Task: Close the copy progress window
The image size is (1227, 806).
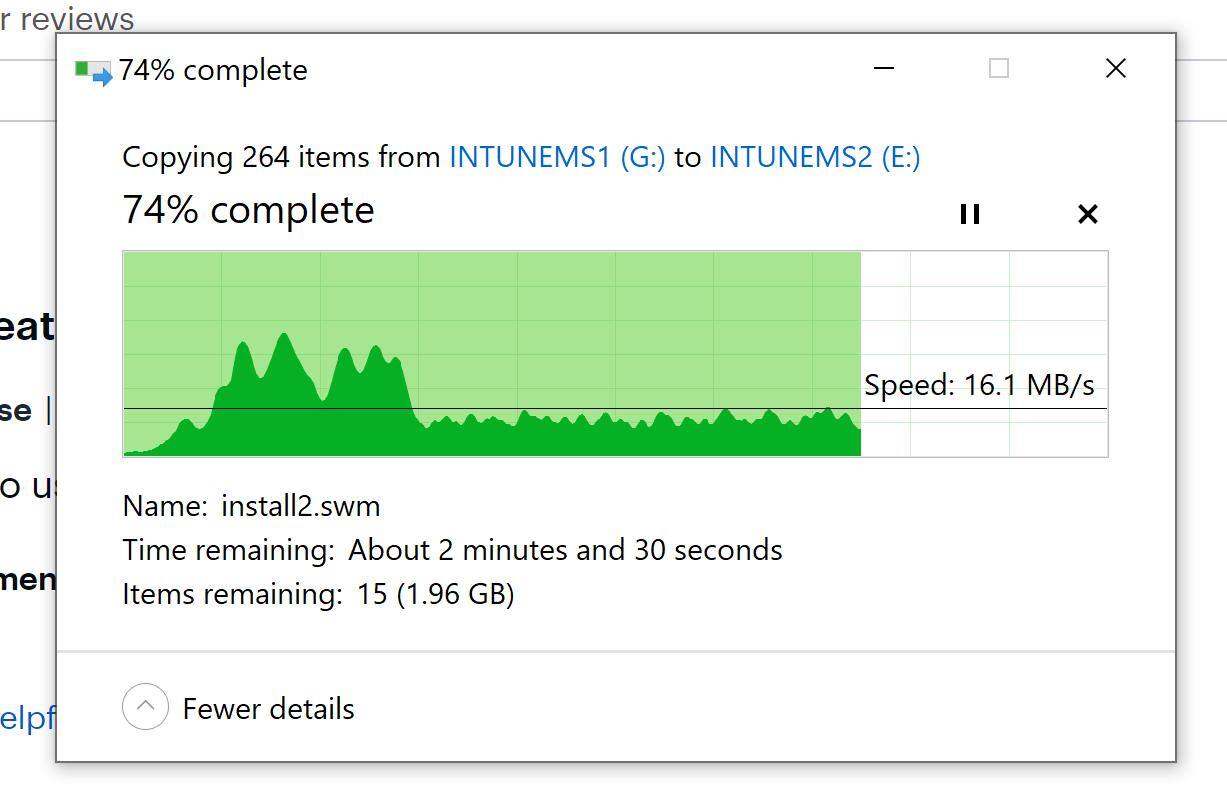Action: click(x=1115, y=69)
